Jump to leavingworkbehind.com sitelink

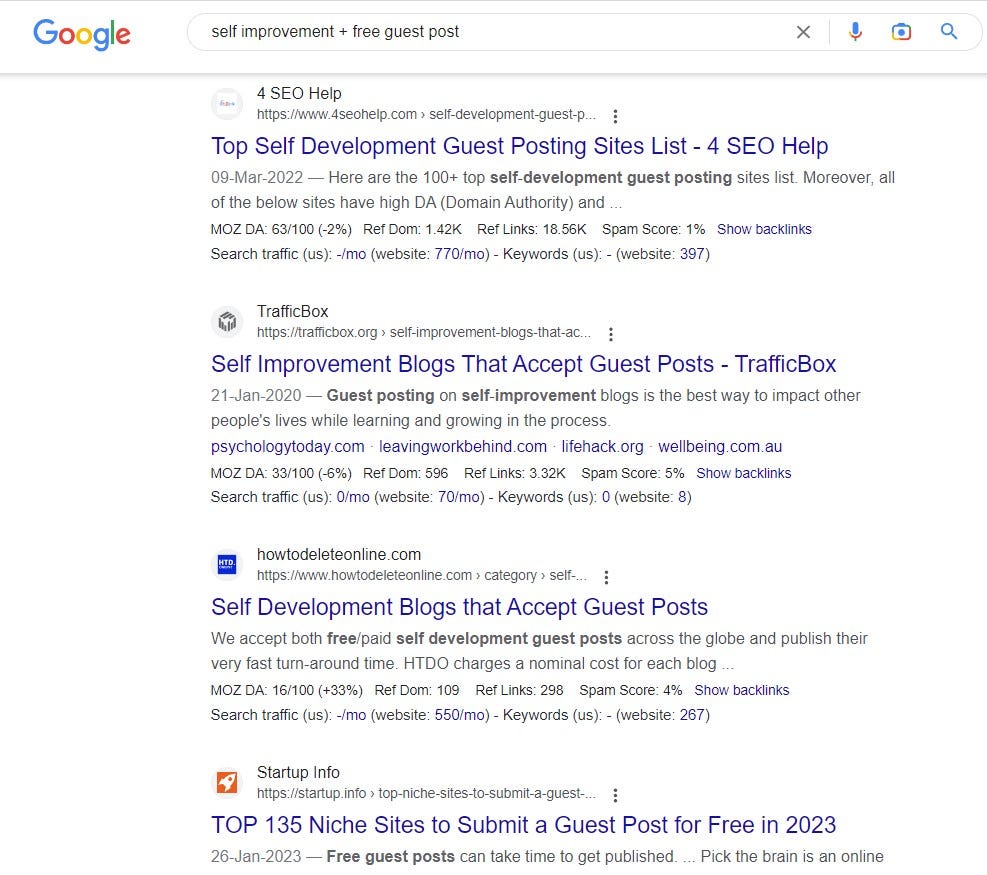coord(463,446)
